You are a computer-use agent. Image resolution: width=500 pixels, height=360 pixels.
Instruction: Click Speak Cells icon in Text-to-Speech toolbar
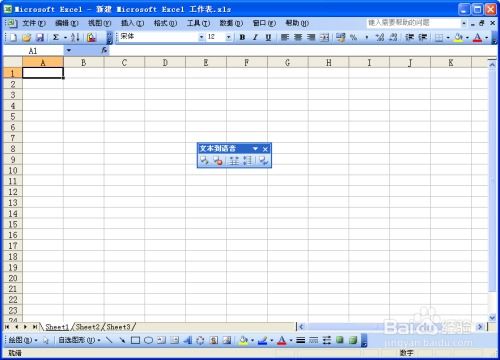coord(204,161)
